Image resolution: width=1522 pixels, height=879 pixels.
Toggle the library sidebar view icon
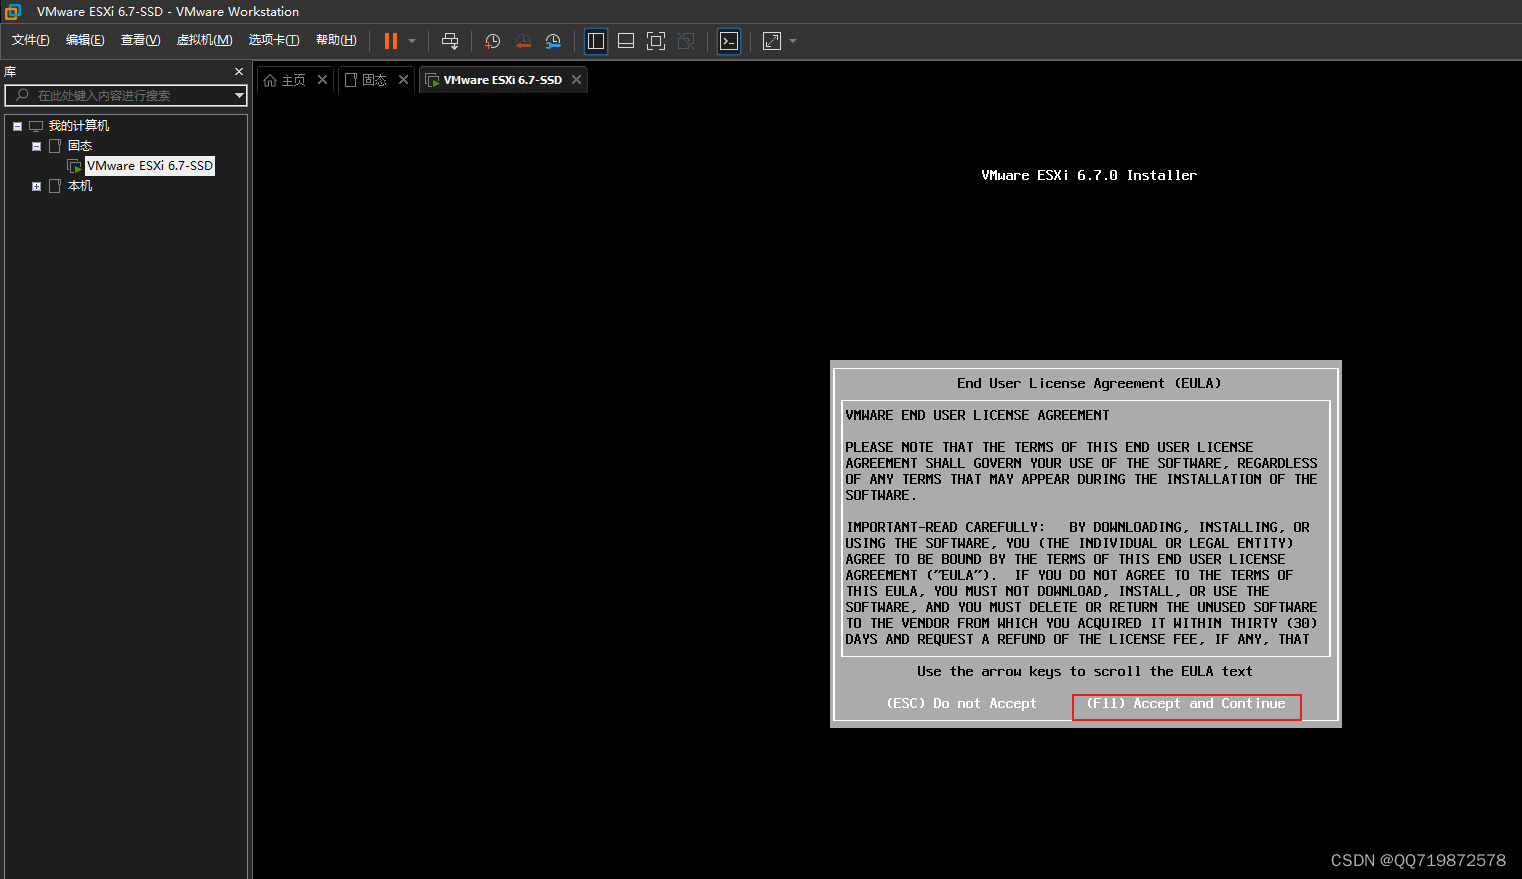[x=596, y=41]
